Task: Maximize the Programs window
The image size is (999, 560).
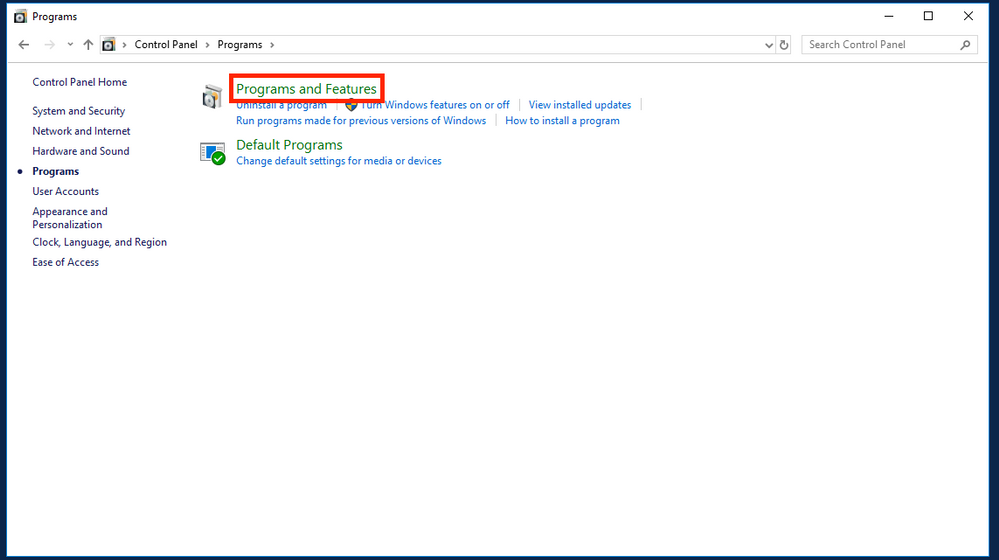Action: tap(928, 16)
